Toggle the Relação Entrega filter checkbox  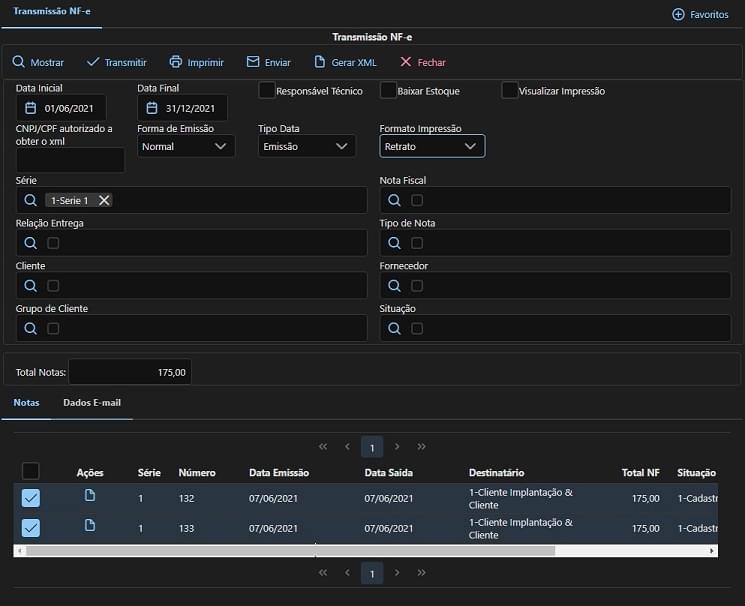(x=53, y=243)
